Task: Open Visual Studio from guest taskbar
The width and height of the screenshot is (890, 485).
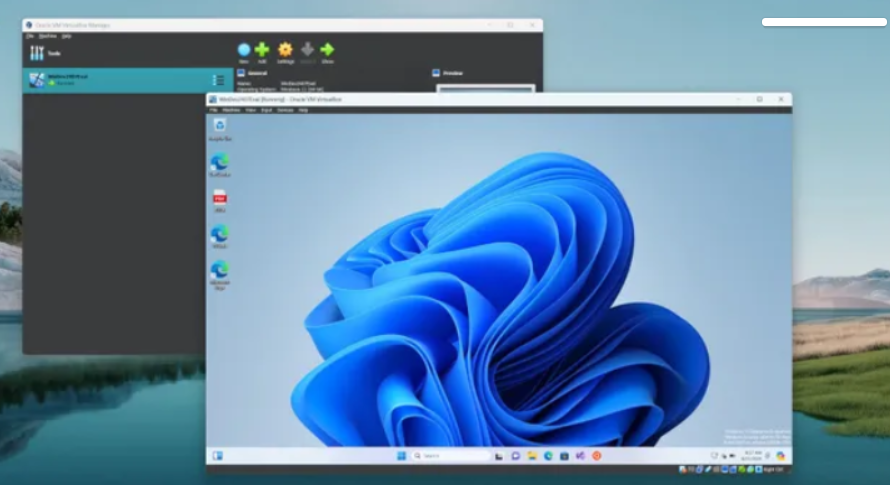Action: click(580, 455)
